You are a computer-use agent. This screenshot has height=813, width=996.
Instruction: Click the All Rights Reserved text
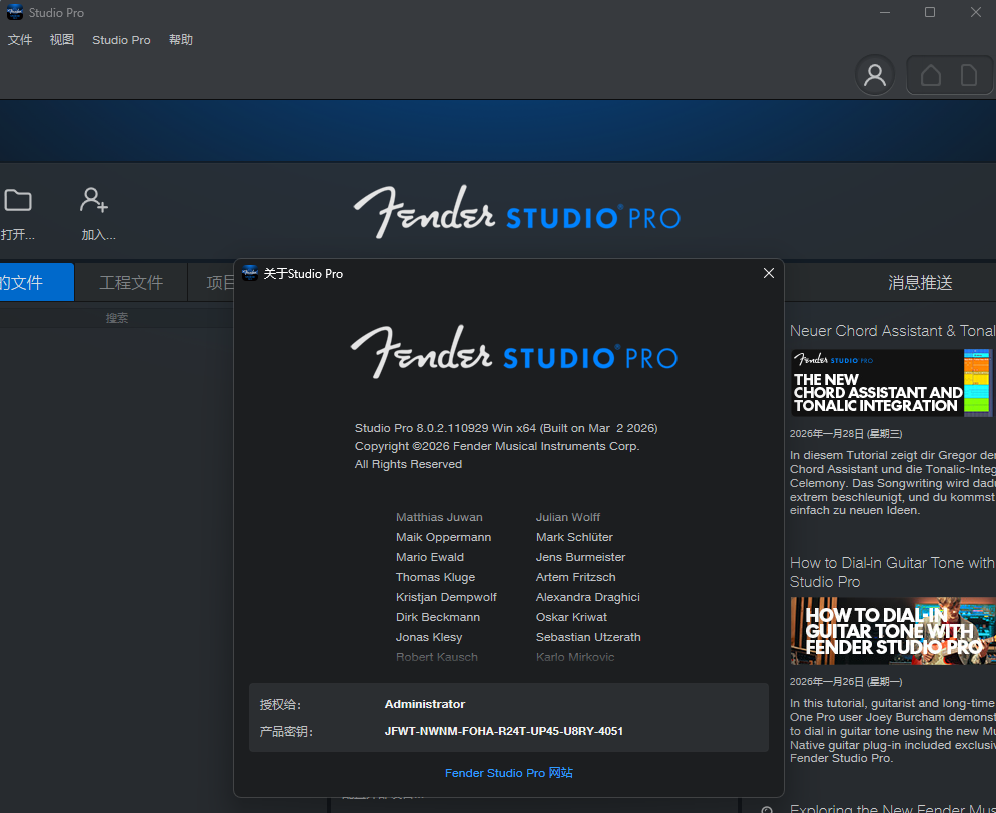408,464
